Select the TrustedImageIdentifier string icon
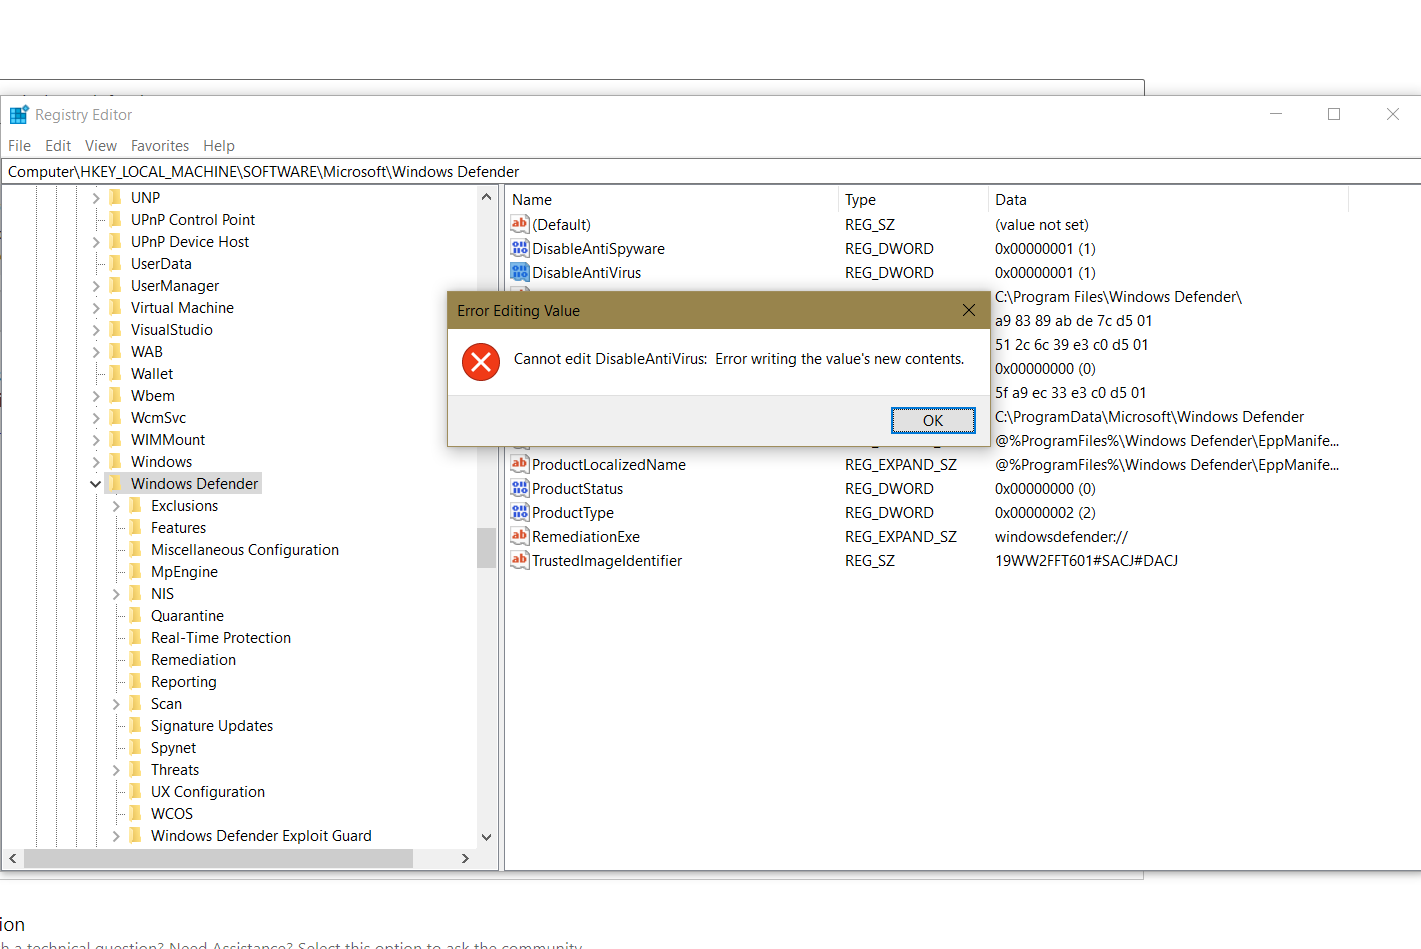 [520, 560]
